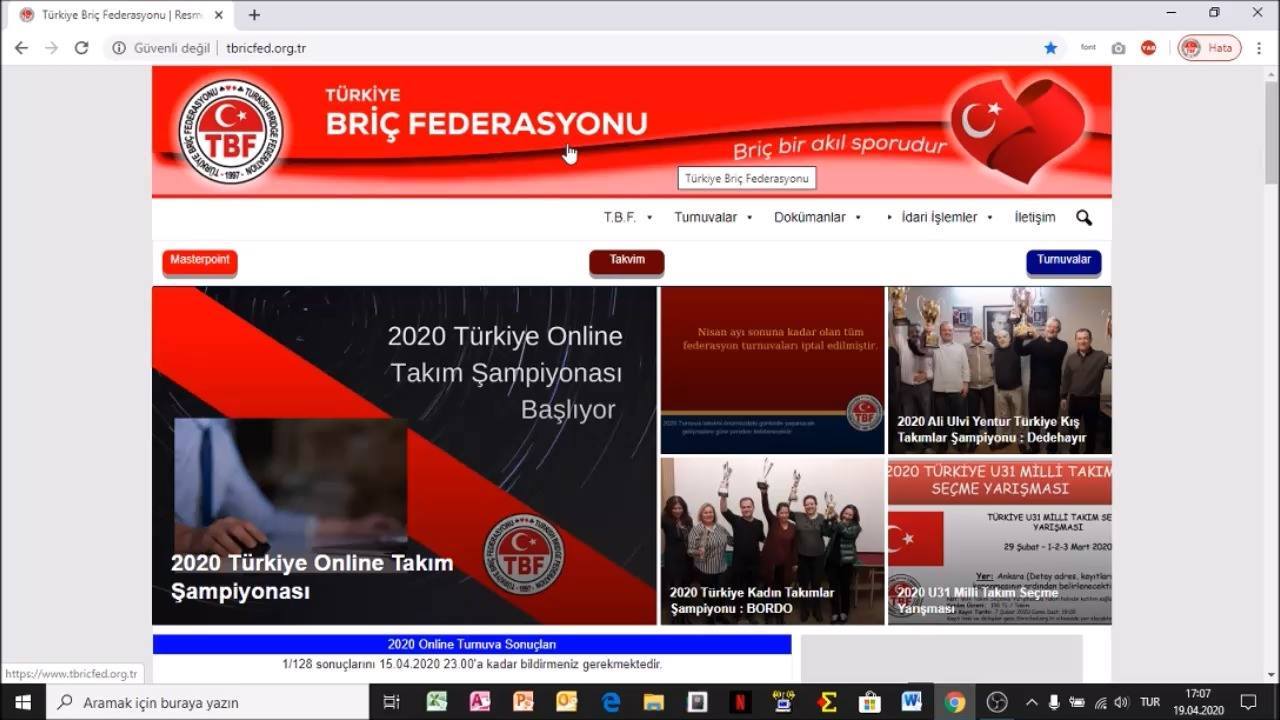Open Netflix from the taskbar

[x=739, y=702]
